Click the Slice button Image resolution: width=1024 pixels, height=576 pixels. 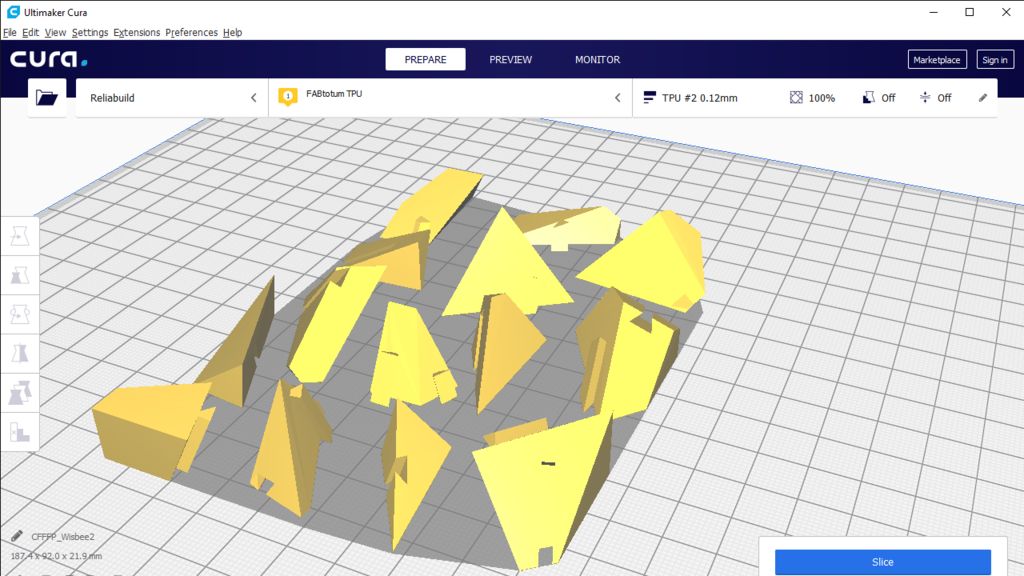pos(883,562)
